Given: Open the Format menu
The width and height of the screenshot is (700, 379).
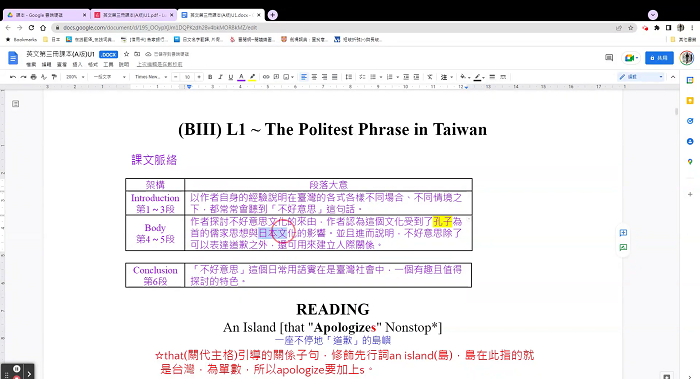Looking at the screenshot, I should (92, 64).
